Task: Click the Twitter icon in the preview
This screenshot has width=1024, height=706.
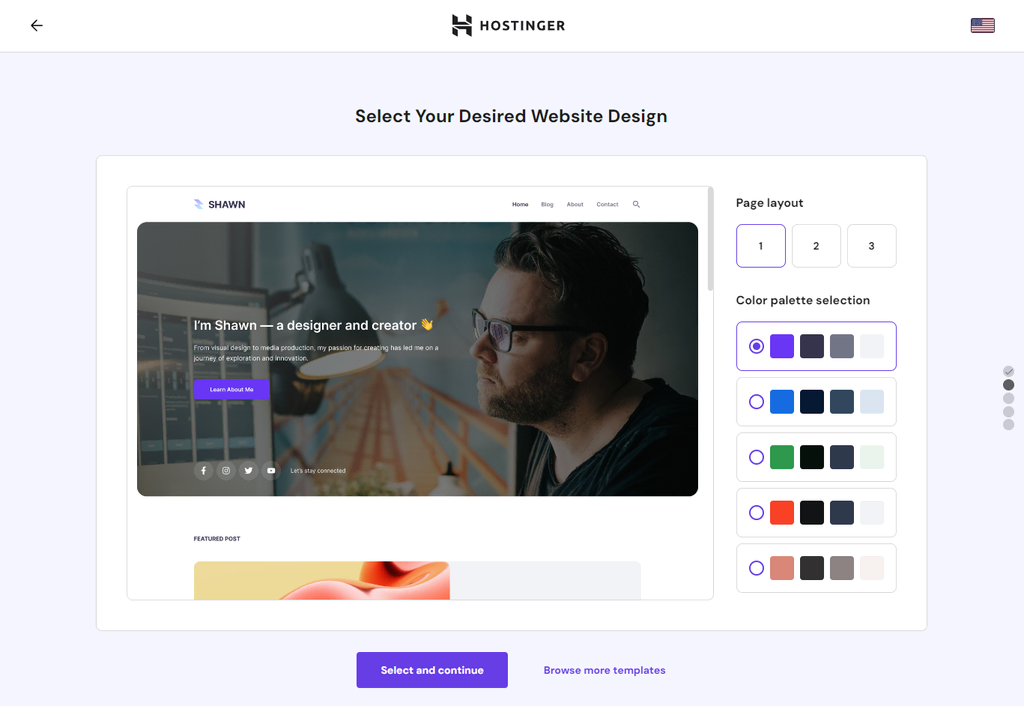Action: click(248, 470)
